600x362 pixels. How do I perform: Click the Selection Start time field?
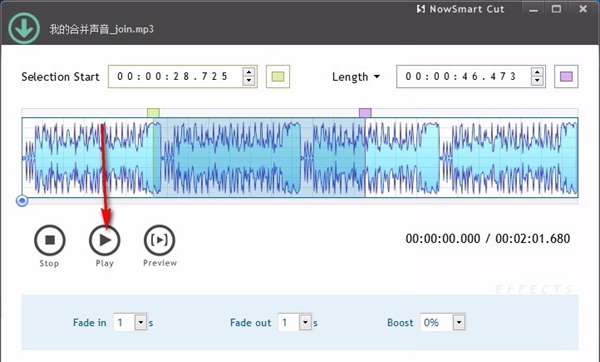coord(175,77)
